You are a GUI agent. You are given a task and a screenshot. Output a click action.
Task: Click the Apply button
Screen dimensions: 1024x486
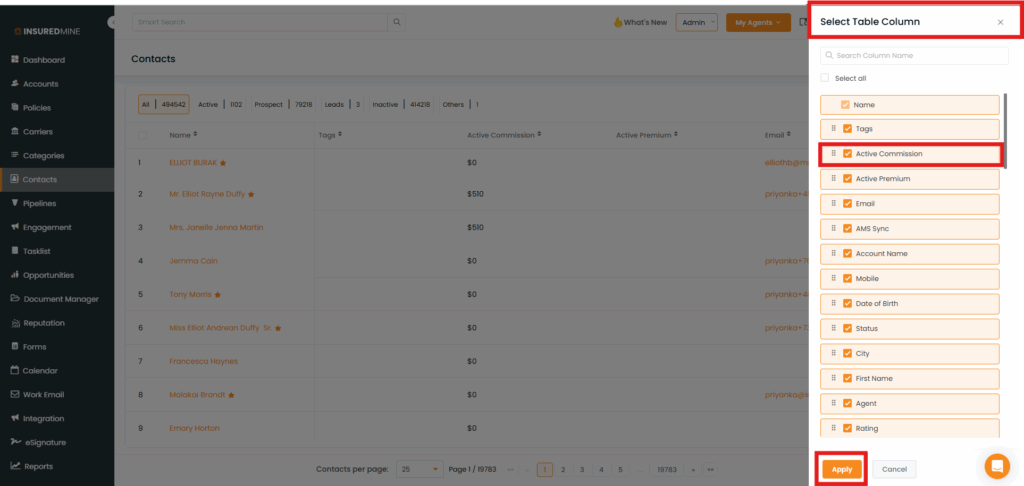pos(842,469)
